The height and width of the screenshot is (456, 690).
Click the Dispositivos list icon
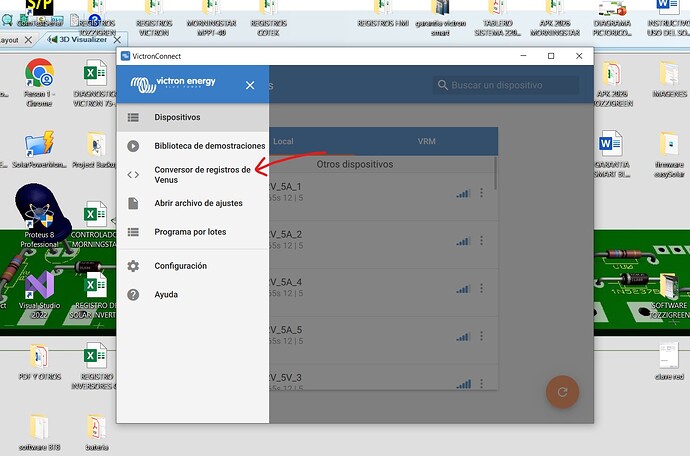click(133, 117)
